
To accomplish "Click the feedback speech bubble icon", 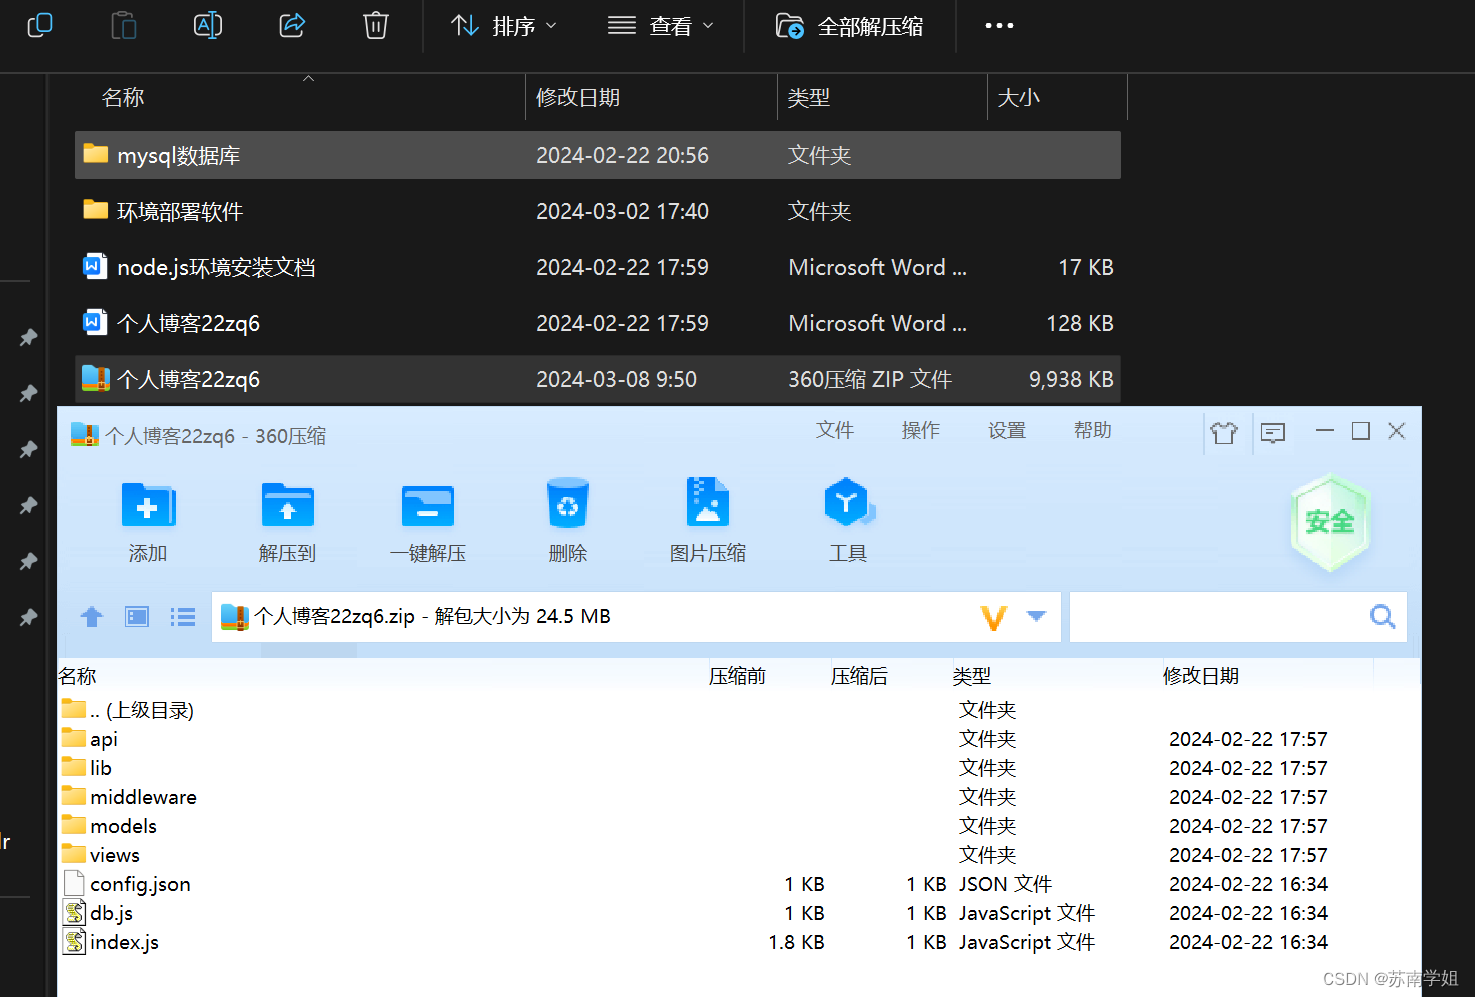I will click(1272, 432).
